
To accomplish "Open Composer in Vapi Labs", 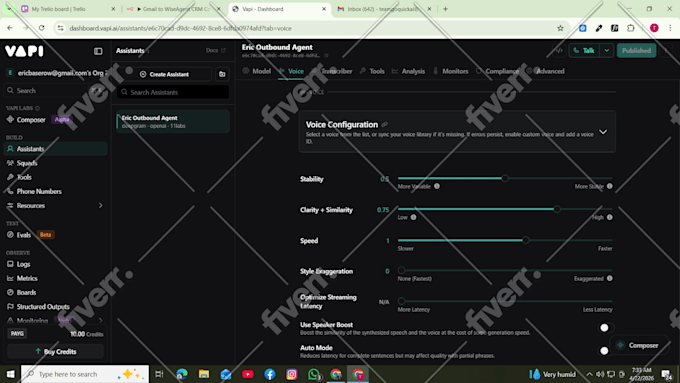I will (x=31, y=120).
